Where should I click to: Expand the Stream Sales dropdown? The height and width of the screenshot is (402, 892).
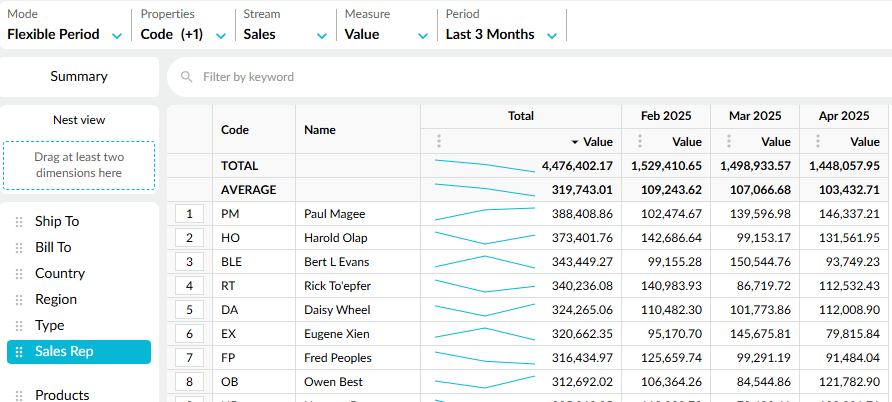click(x=285, y=34)
